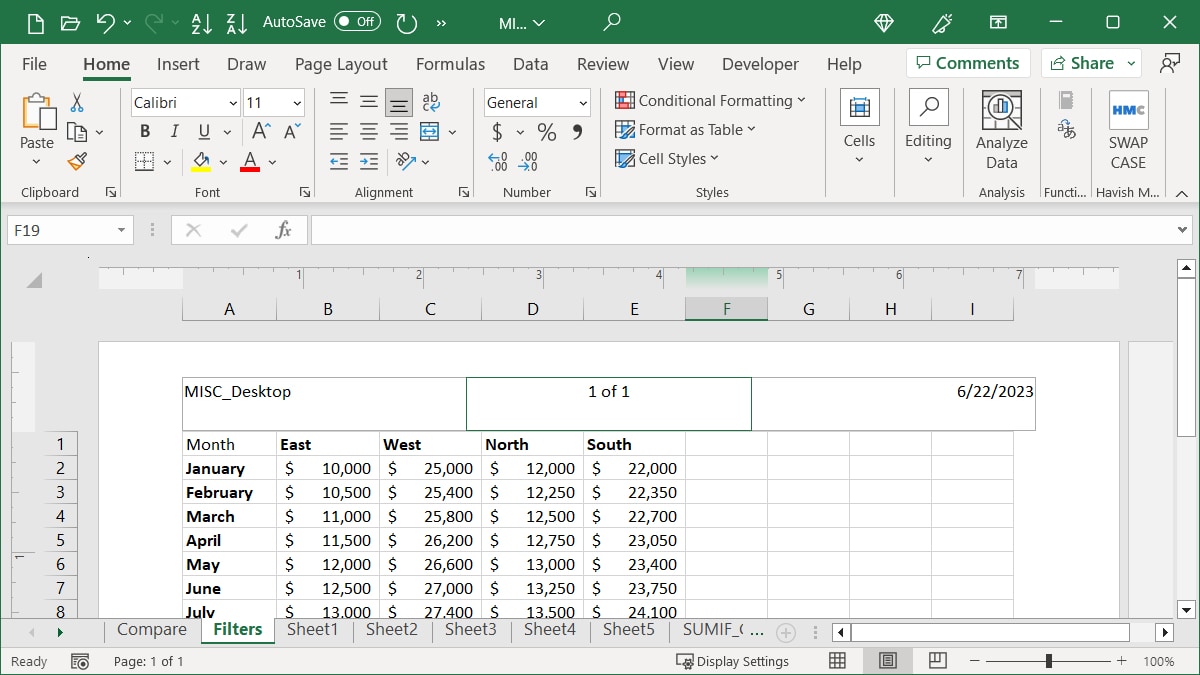Image resolution: width=1200 pixels, height=675 pixels.
Task: Toggle the AutoSave switch
Action: pyautogui.click(x=357, y=20)
